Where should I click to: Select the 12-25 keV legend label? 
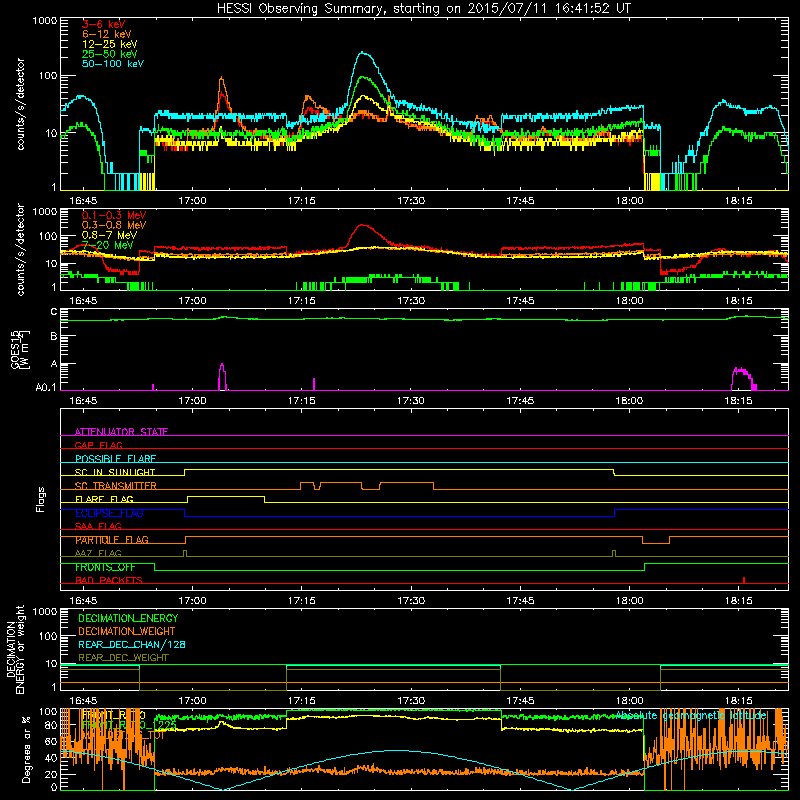110,44
